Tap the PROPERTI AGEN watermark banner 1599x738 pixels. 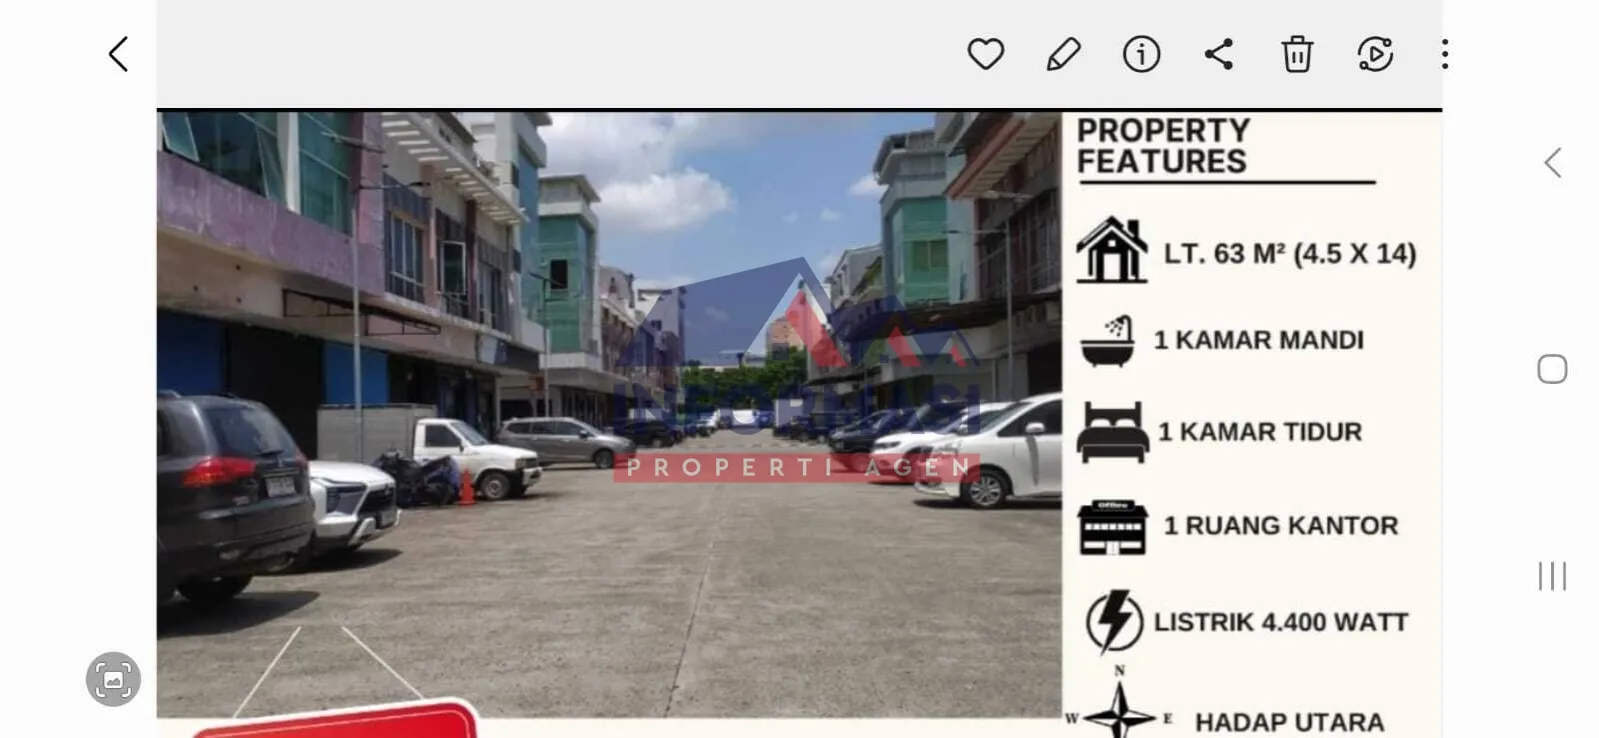pos(797,467)
